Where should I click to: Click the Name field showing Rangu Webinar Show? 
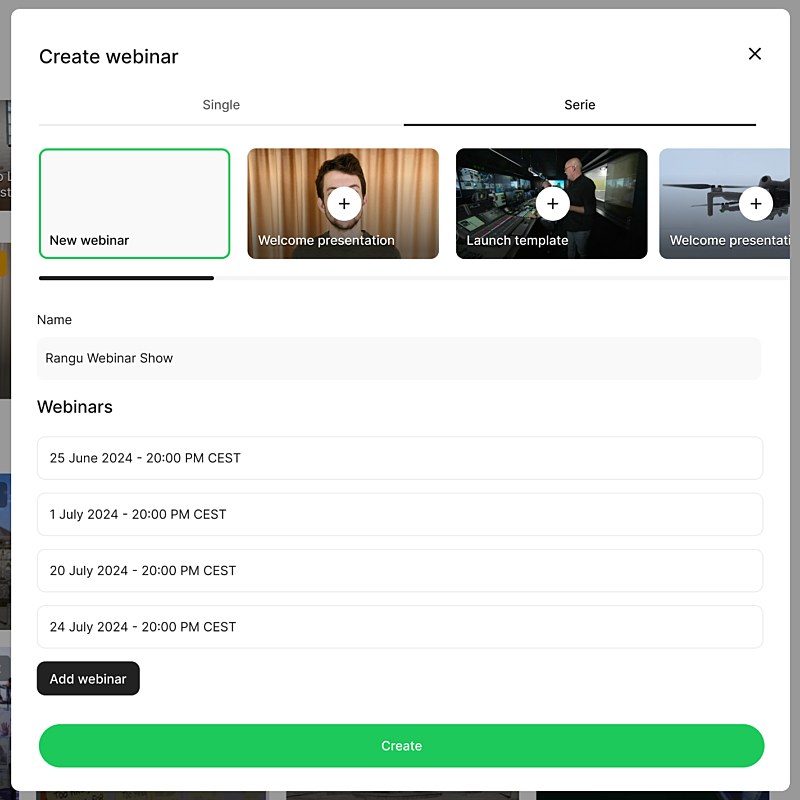400,358
